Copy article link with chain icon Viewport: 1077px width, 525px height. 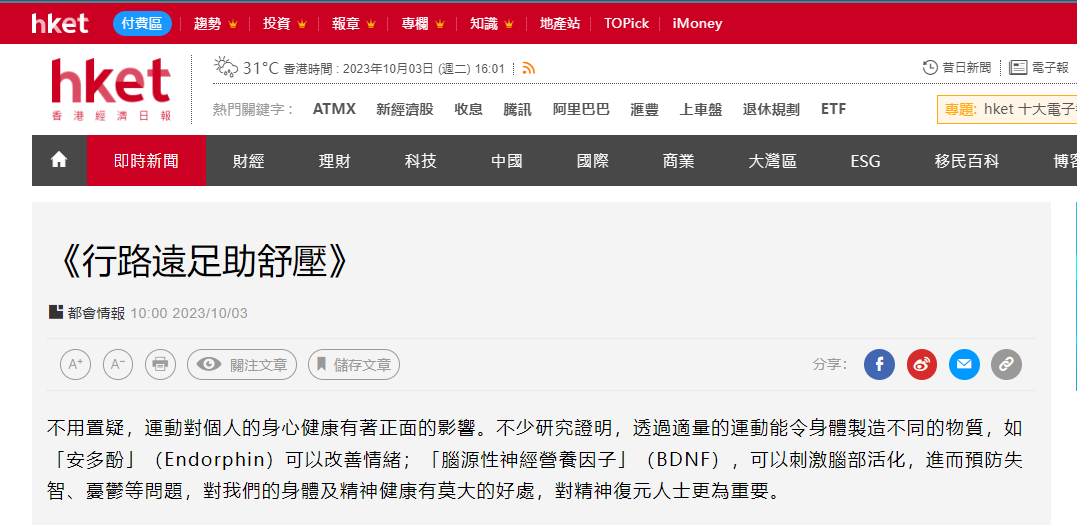coord(1006,365)
